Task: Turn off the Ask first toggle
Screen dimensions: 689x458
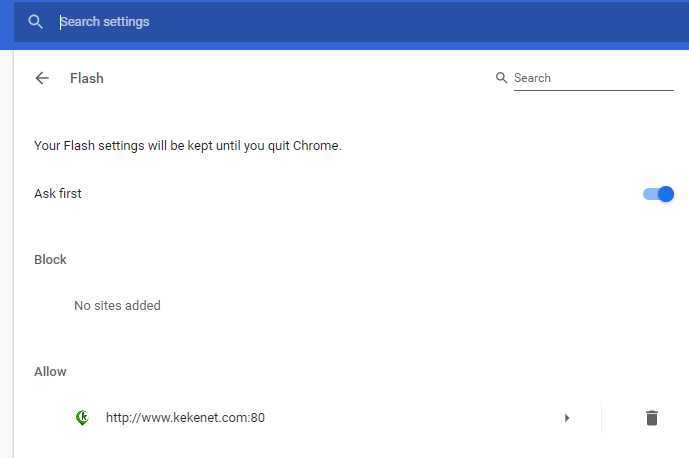Action: 658,194
